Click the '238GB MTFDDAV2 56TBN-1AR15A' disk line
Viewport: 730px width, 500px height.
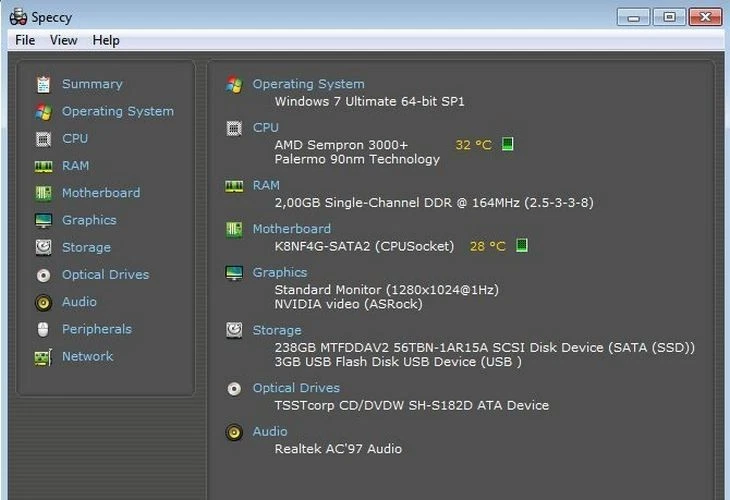pyautogui.click(x=485, y=348)
